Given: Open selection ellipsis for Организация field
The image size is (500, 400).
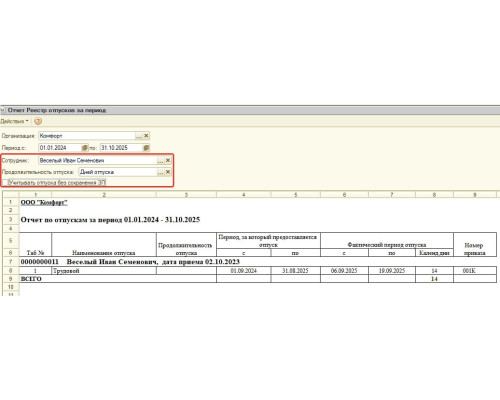Looking at the screenshot, I should click(x=139, y=136).
